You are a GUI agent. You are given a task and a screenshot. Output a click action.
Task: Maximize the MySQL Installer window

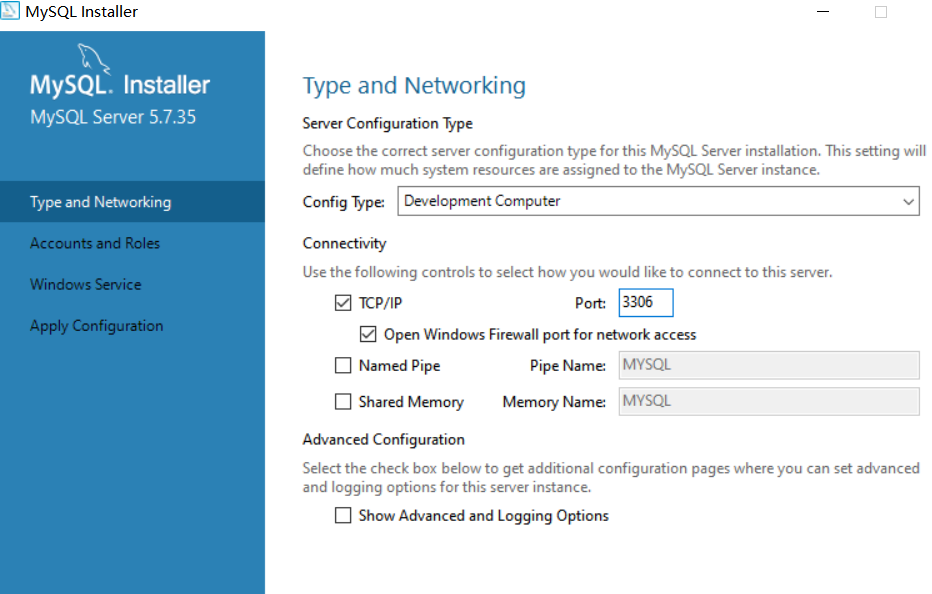coord(881,12)
